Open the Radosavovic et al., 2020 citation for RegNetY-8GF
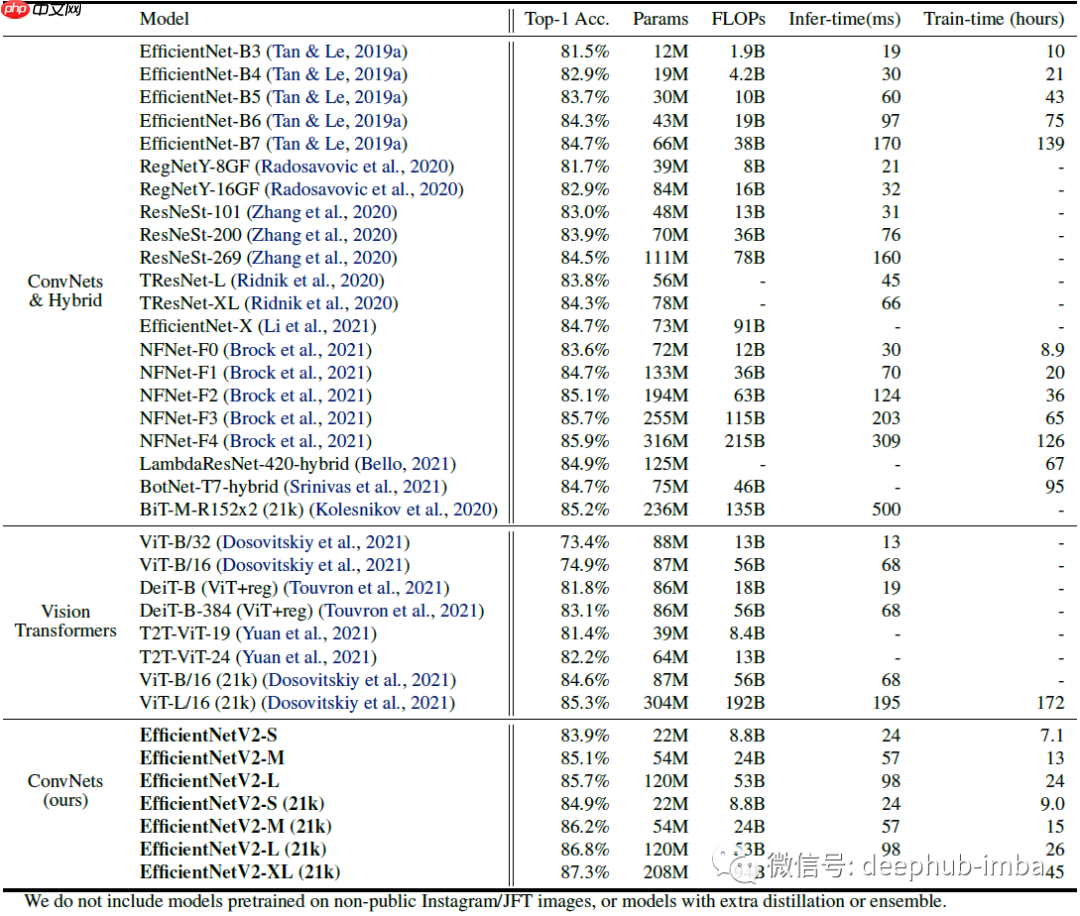 point(354,167)
